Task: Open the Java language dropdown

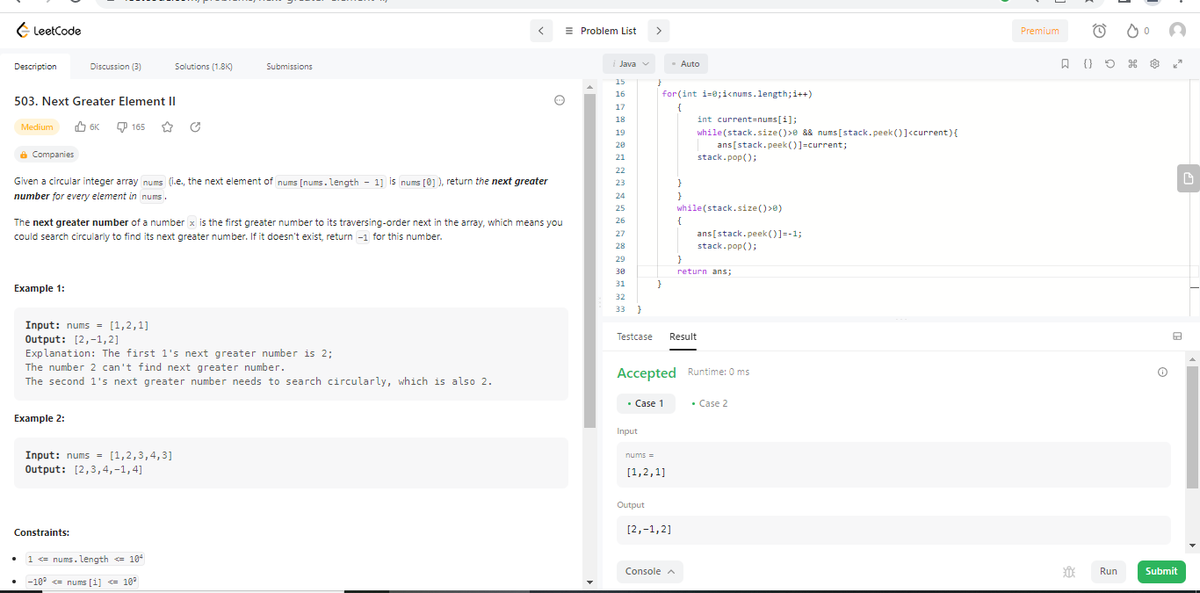Action: 630,62
